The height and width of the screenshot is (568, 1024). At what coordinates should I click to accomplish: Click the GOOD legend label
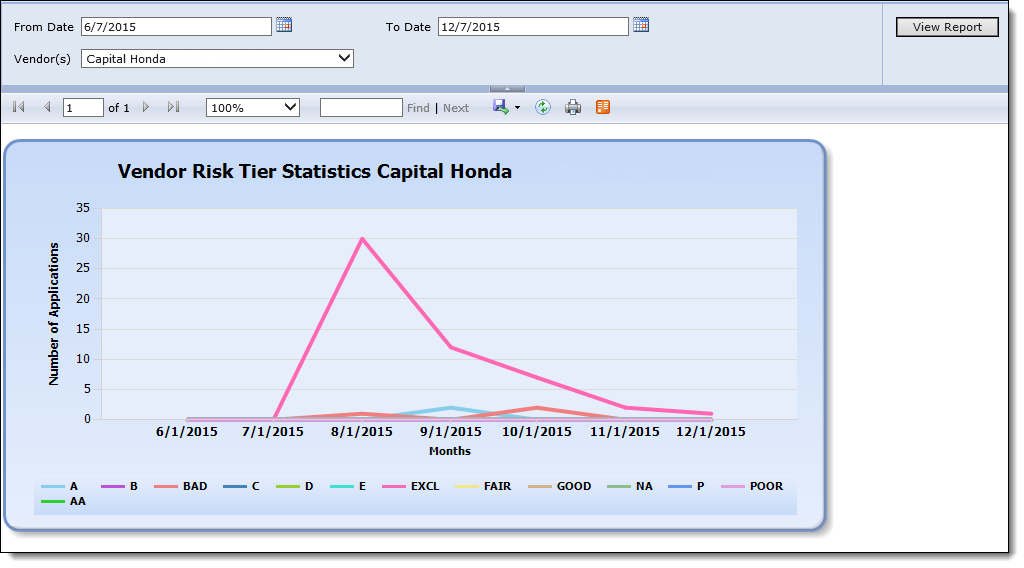point(574,486)
